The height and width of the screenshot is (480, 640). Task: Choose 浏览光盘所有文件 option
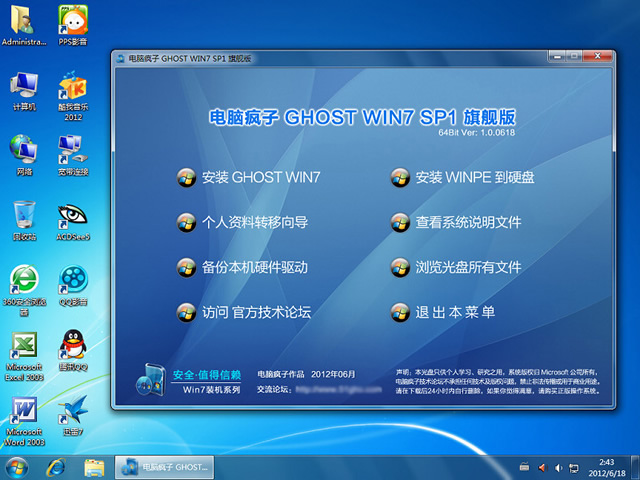[468, 267]
